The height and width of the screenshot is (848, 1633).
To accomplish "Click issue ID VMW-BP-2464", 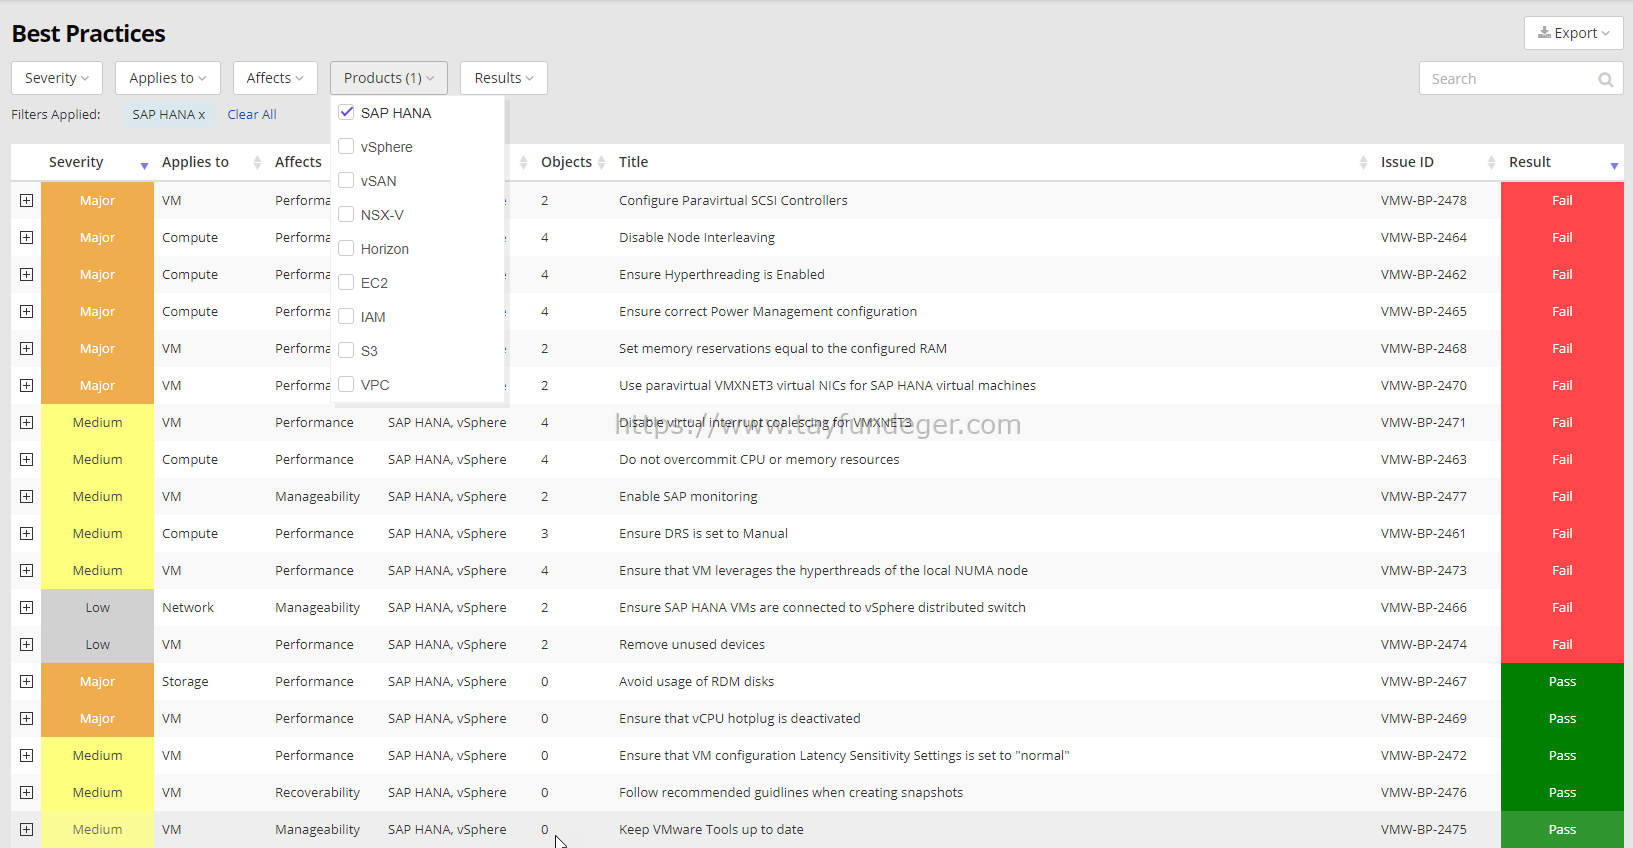I will [x=1424, y=237].
